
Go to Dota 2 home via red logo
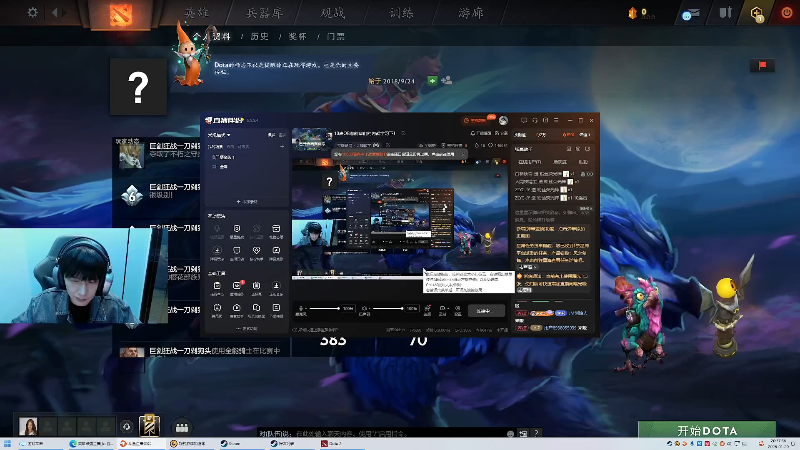120,14
